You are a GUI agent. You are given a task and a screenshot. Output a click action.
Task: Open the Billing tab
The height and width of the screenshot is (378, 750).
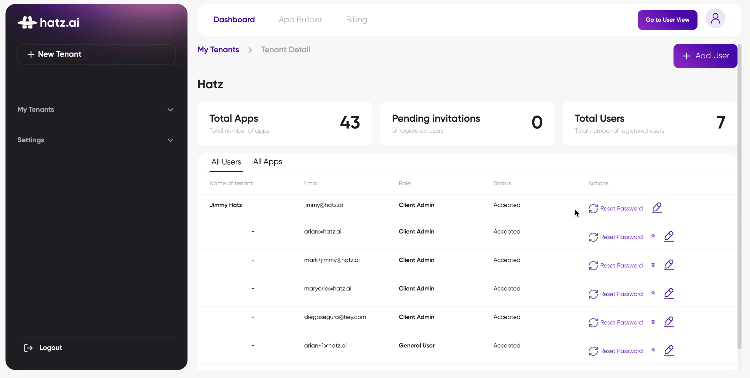(356, 20)
